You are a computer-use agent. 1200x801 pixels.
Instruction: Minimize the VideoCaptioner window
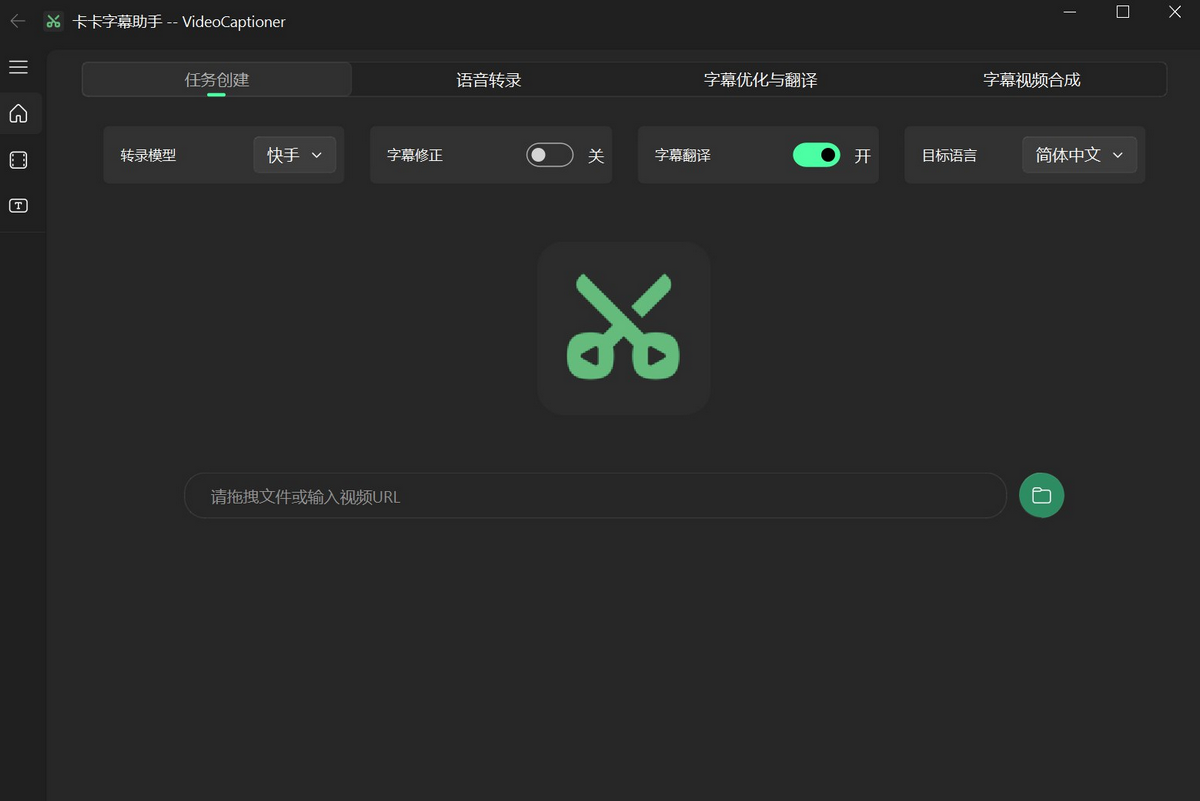(1070, 12)
